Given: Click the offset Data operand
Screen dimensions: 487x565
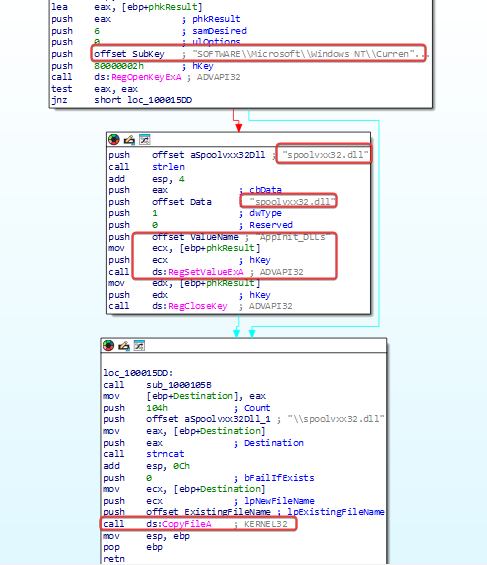Looking at the screenshot, I should click(x=182, y=202).
